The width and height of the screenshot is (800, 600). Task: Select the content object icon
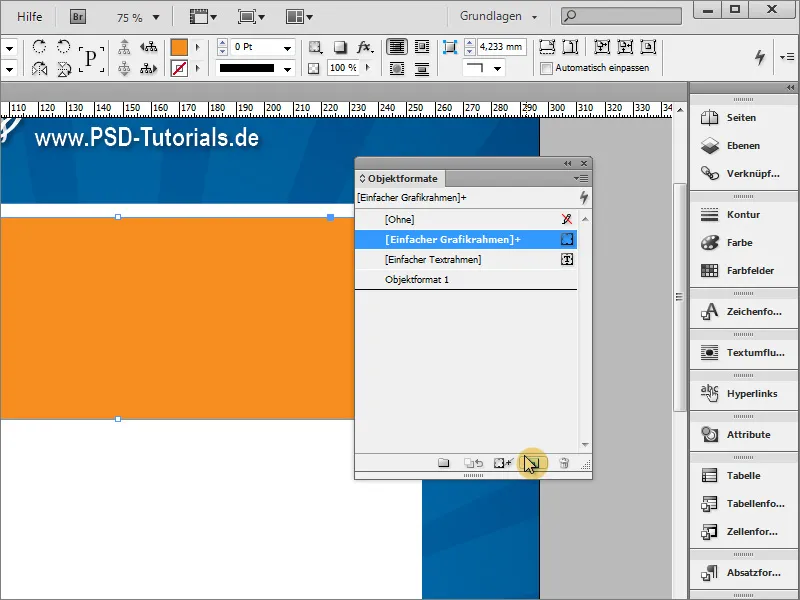pos(124,68)
